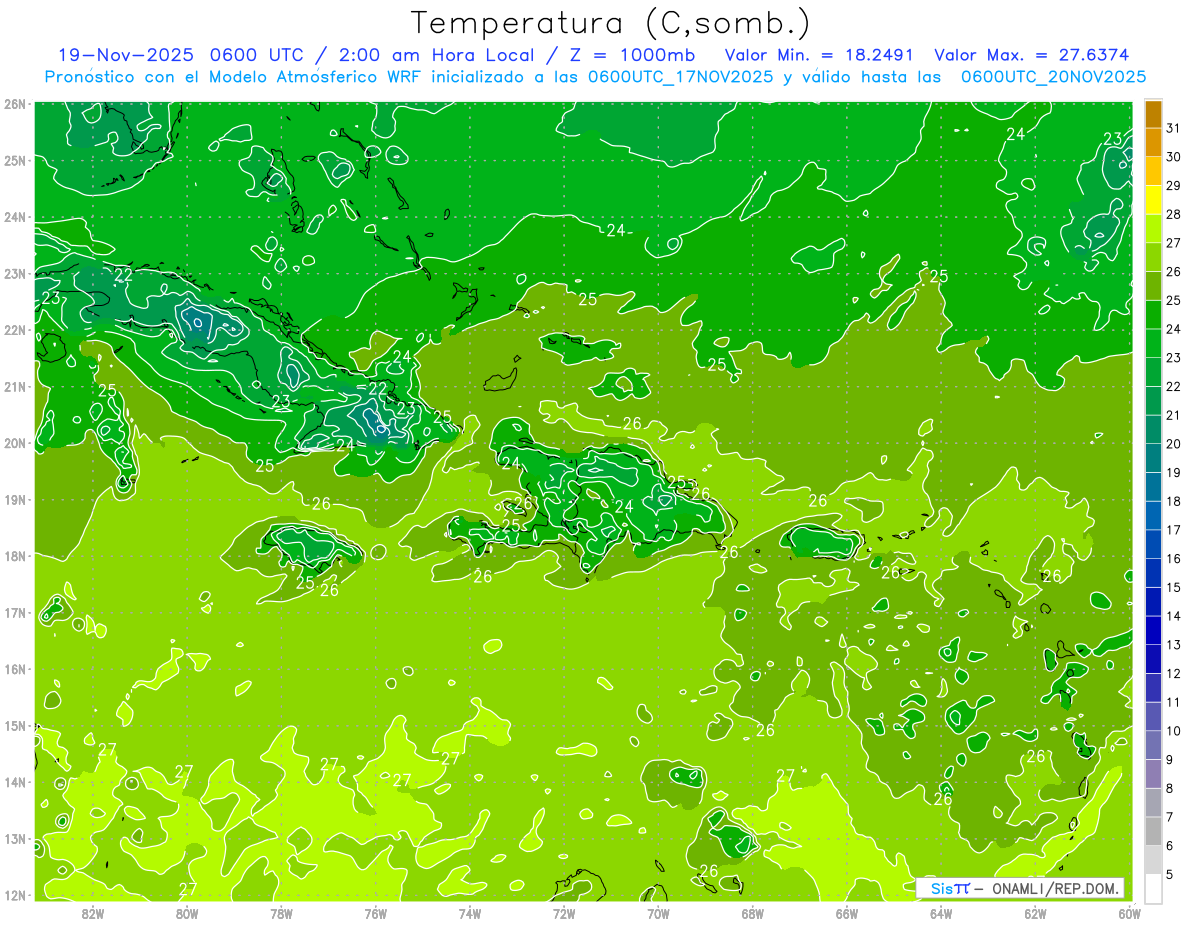Click the orange-brown swatch between legend 30 and 31
Viewport: 1200px width, 927px height.
[x=1153, y=142]
